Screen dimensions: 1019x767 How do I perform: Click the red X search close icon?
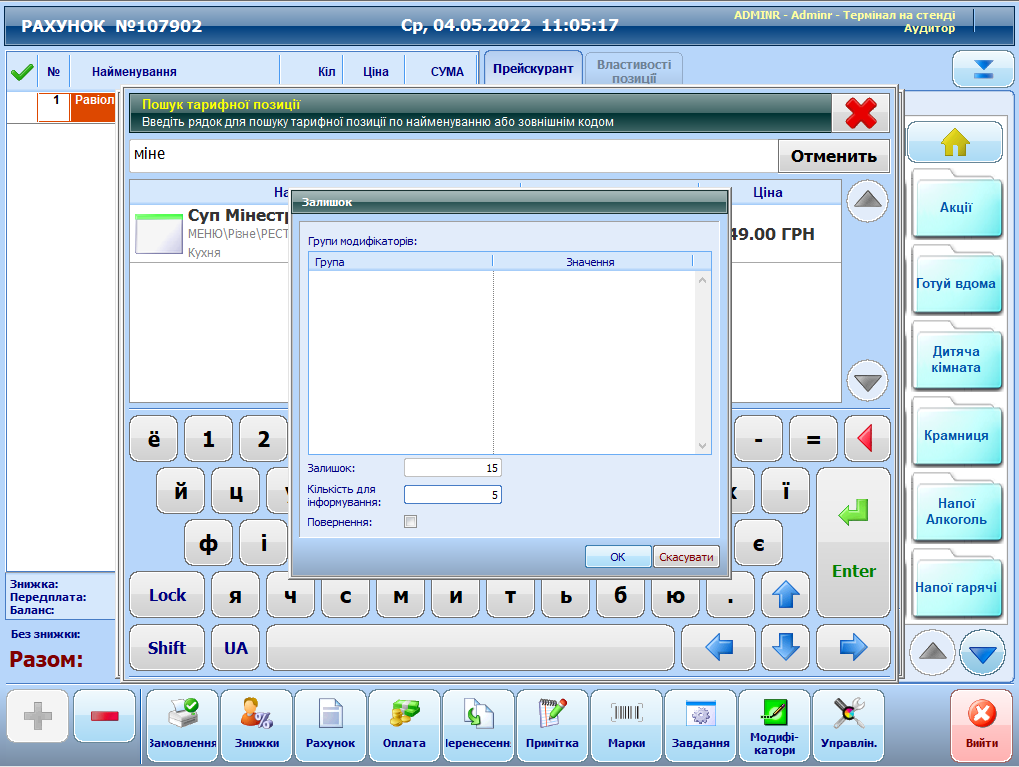[860, 113]
